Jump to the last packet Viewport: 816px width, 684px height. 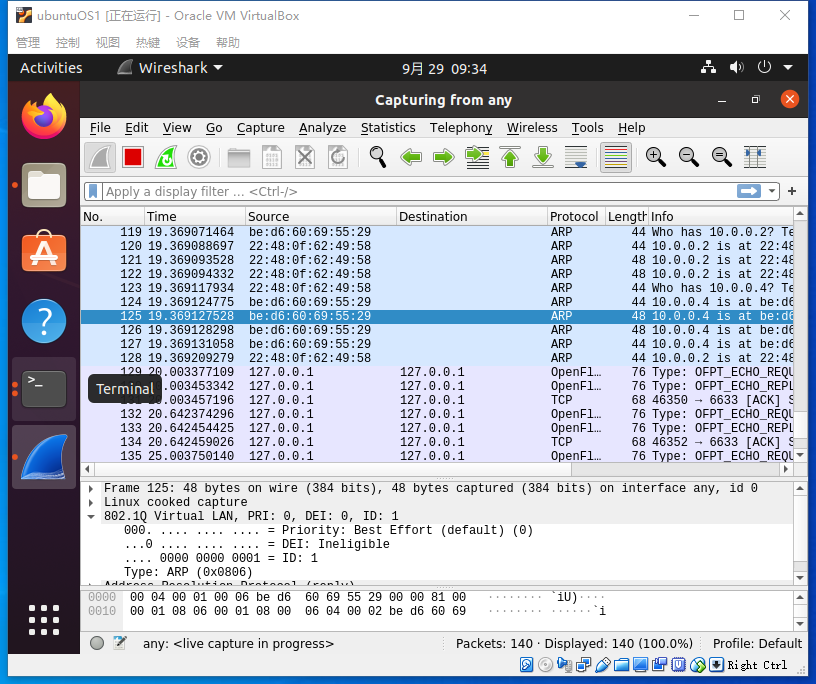[x=543, y=157]
